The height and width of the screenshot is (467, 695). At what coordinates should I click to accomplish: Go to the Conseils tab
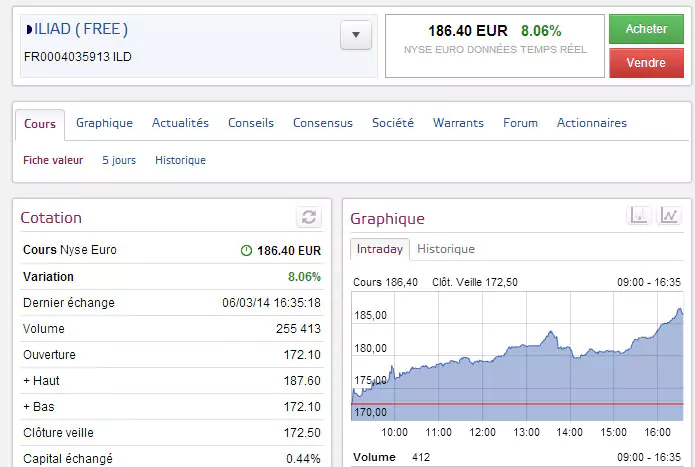[x=251, y=123]
